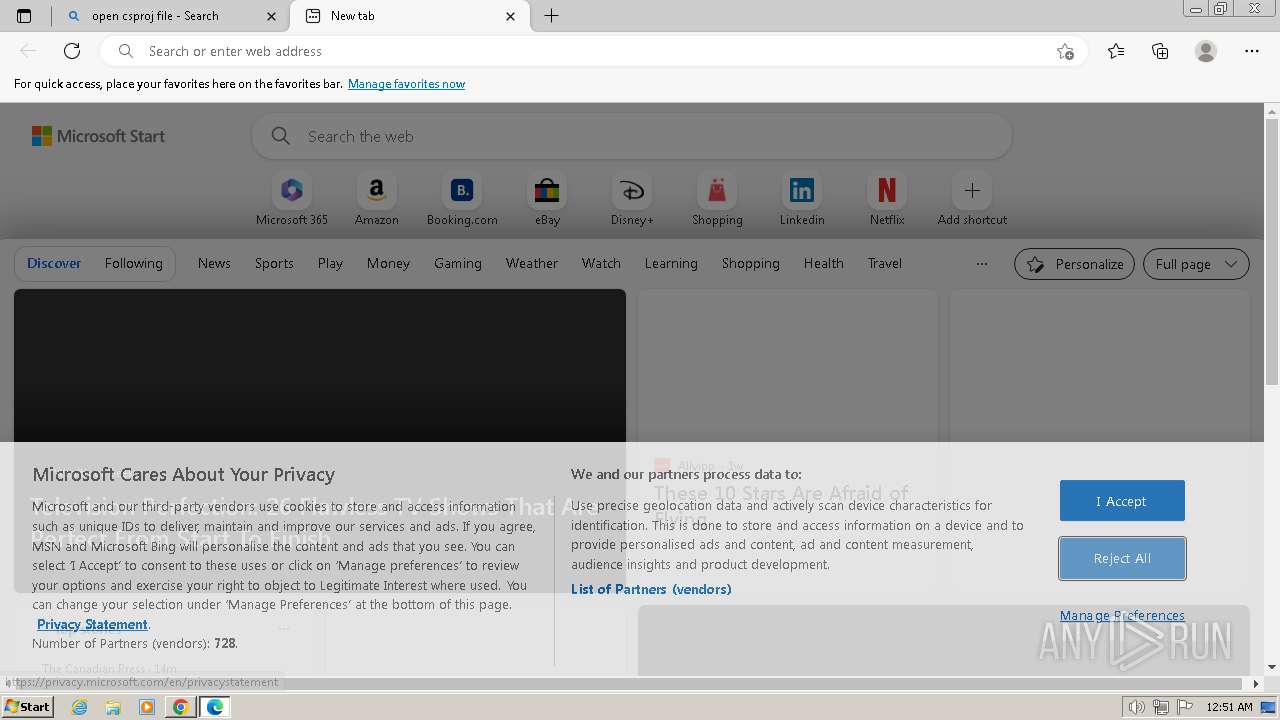Open Booking.com shortcut
The image size is (1280, 720).
(x=462, y=200)
